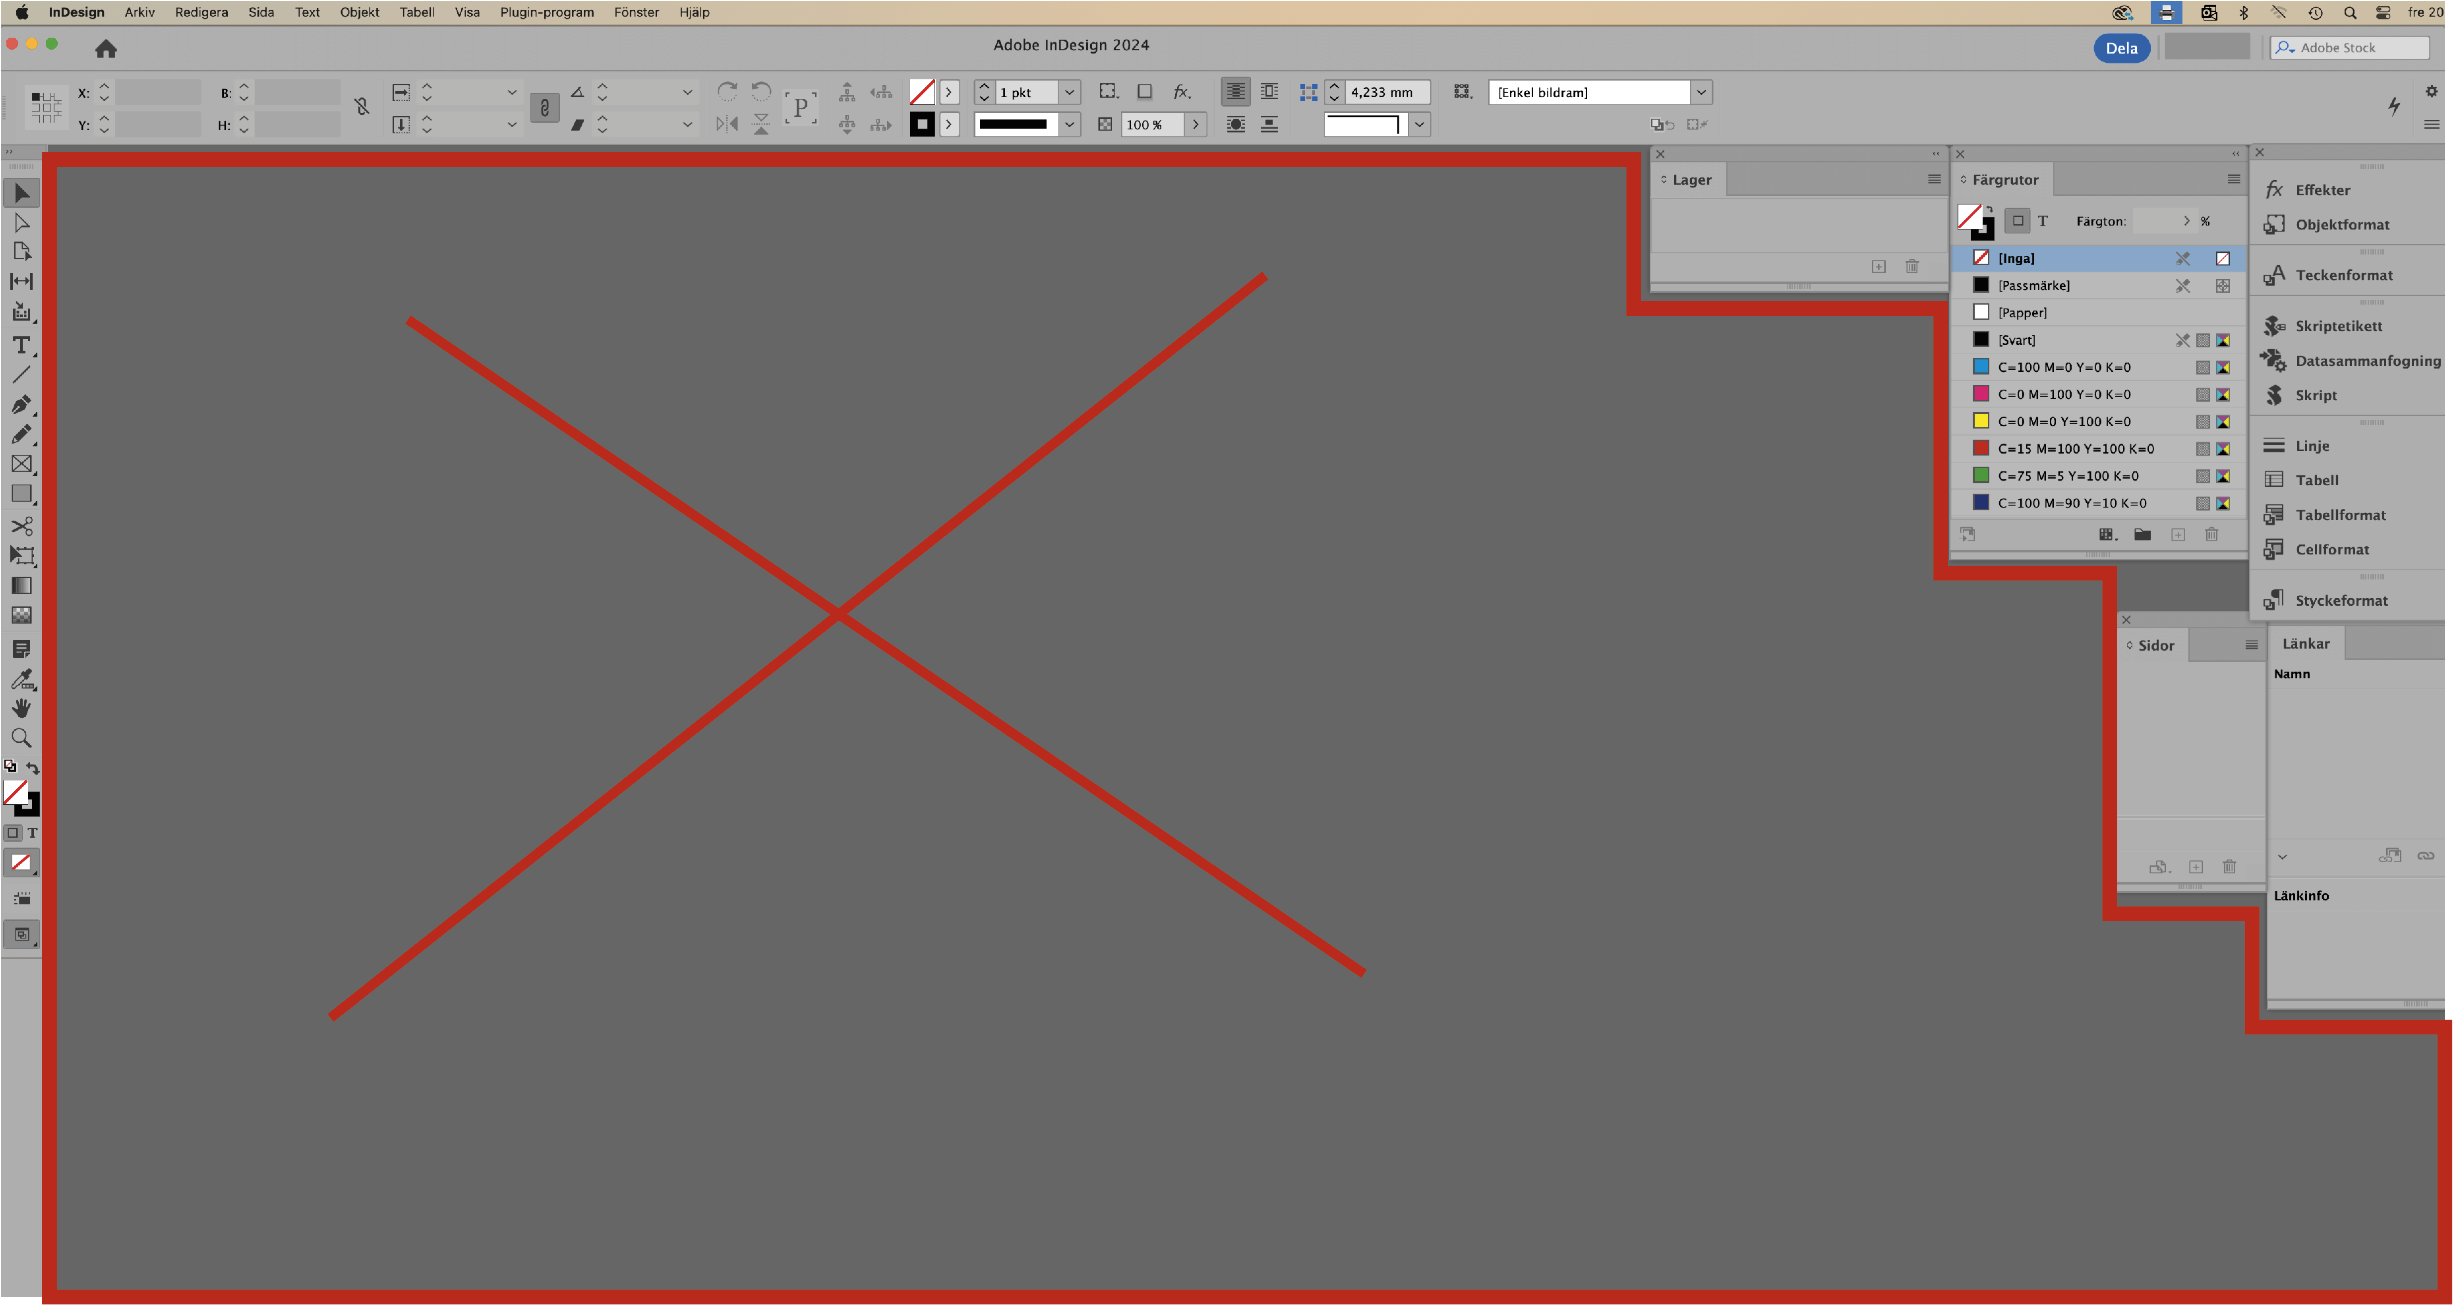Viewport: 2460px width, 1316px height.
Task: Open the [Enkel bildram] object style dropdown
Action: 1701,92
